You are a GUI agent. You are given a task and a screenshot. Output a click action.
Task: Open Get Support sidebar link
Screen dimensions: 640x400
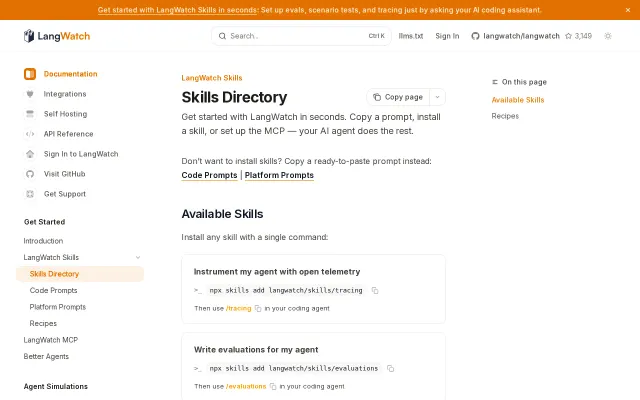click(65, 194)
